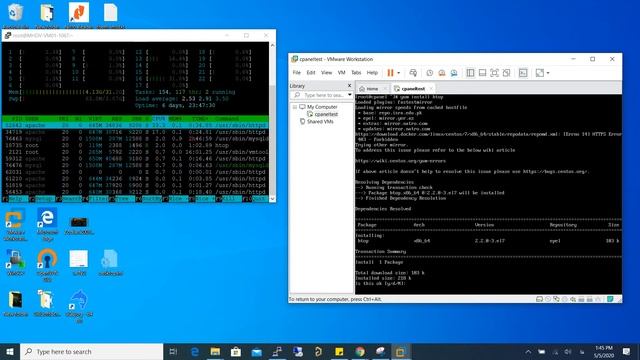
Task: Open the OpenVPN GUI desktop shortcut
Action: click(x=47, y=265)
